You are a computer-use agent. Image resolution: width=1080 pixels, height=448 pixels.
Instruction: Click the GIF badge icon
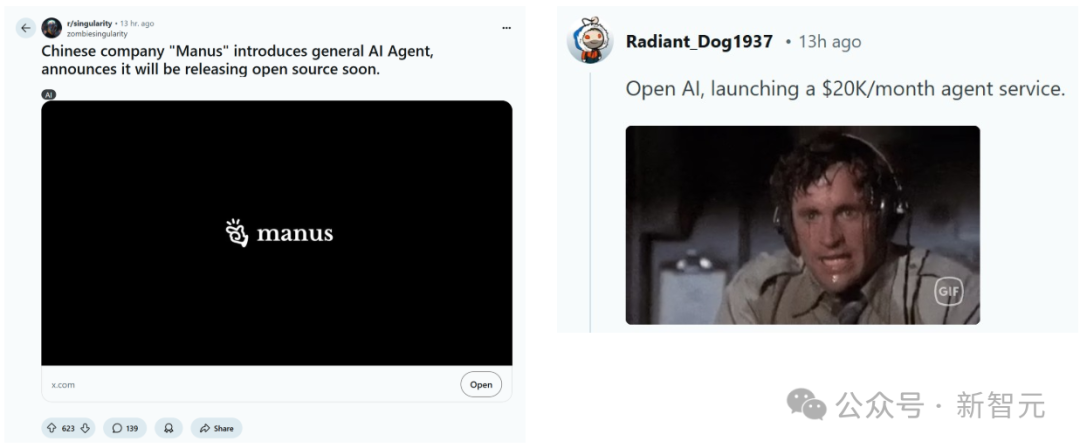pos(948,292)
